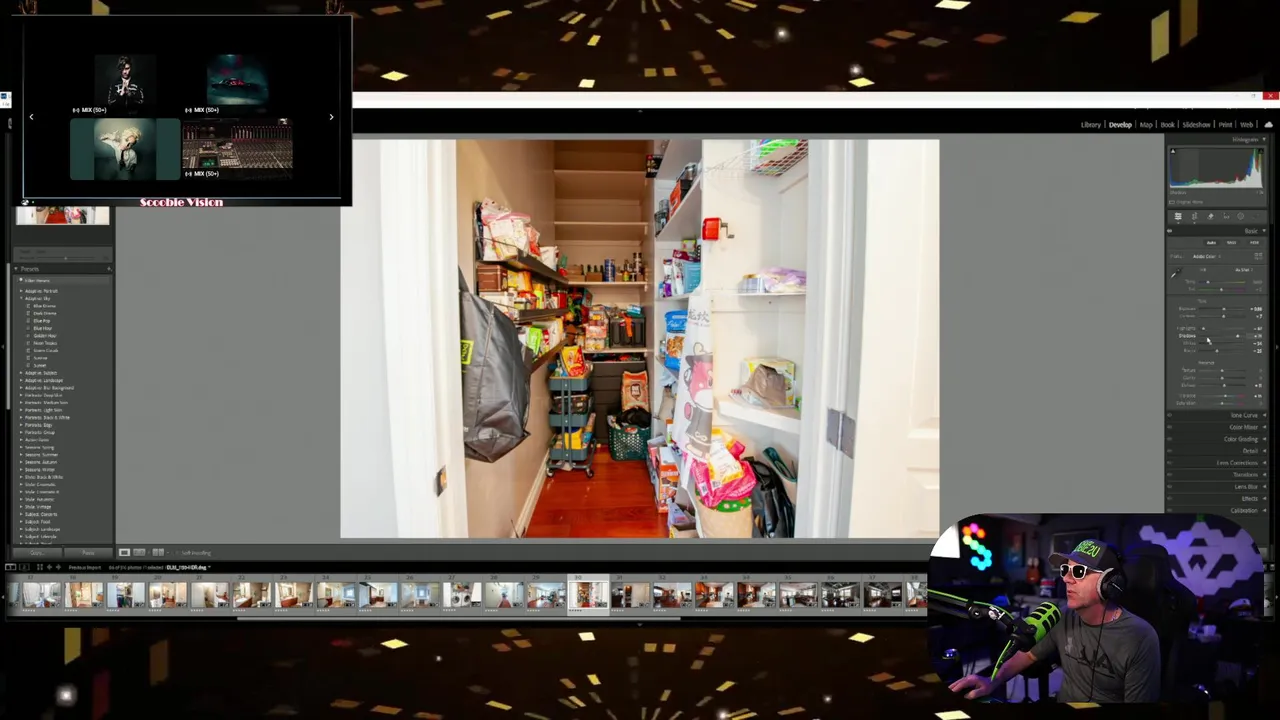
Task: Open the As Shot white balance dropdown
Action: [1244, 270]
